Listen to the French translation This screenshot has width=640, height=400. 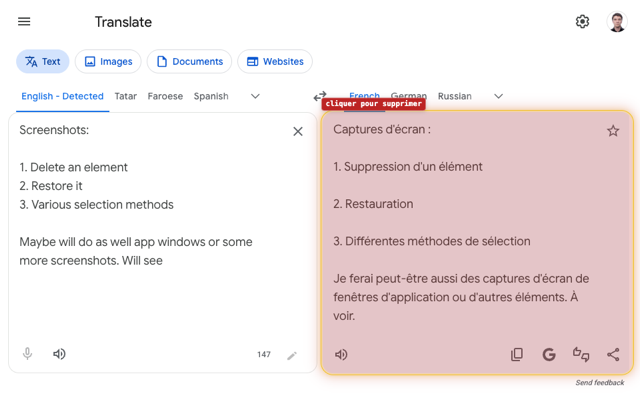click(x=341, y=354)
